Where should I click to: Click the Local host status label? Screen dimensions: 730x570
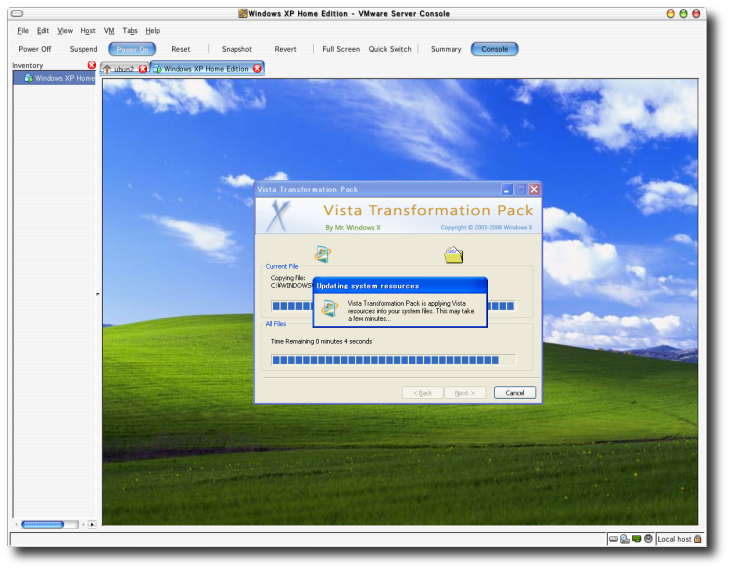[674, 539]
